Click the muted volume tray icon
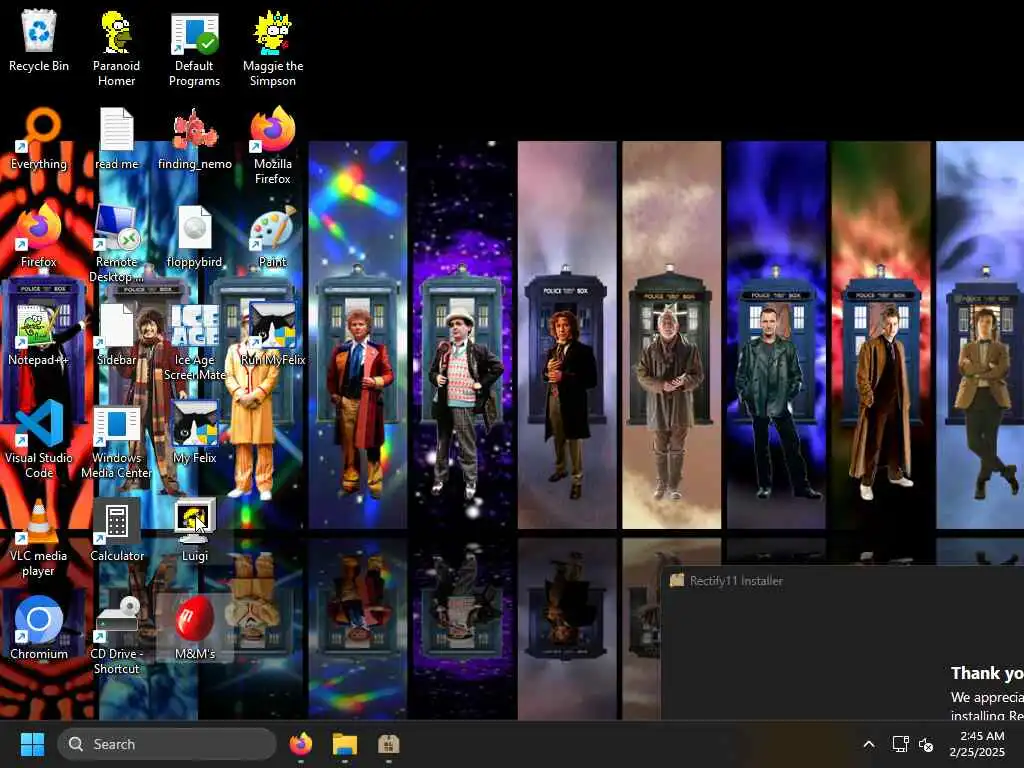 pos(926,744)
